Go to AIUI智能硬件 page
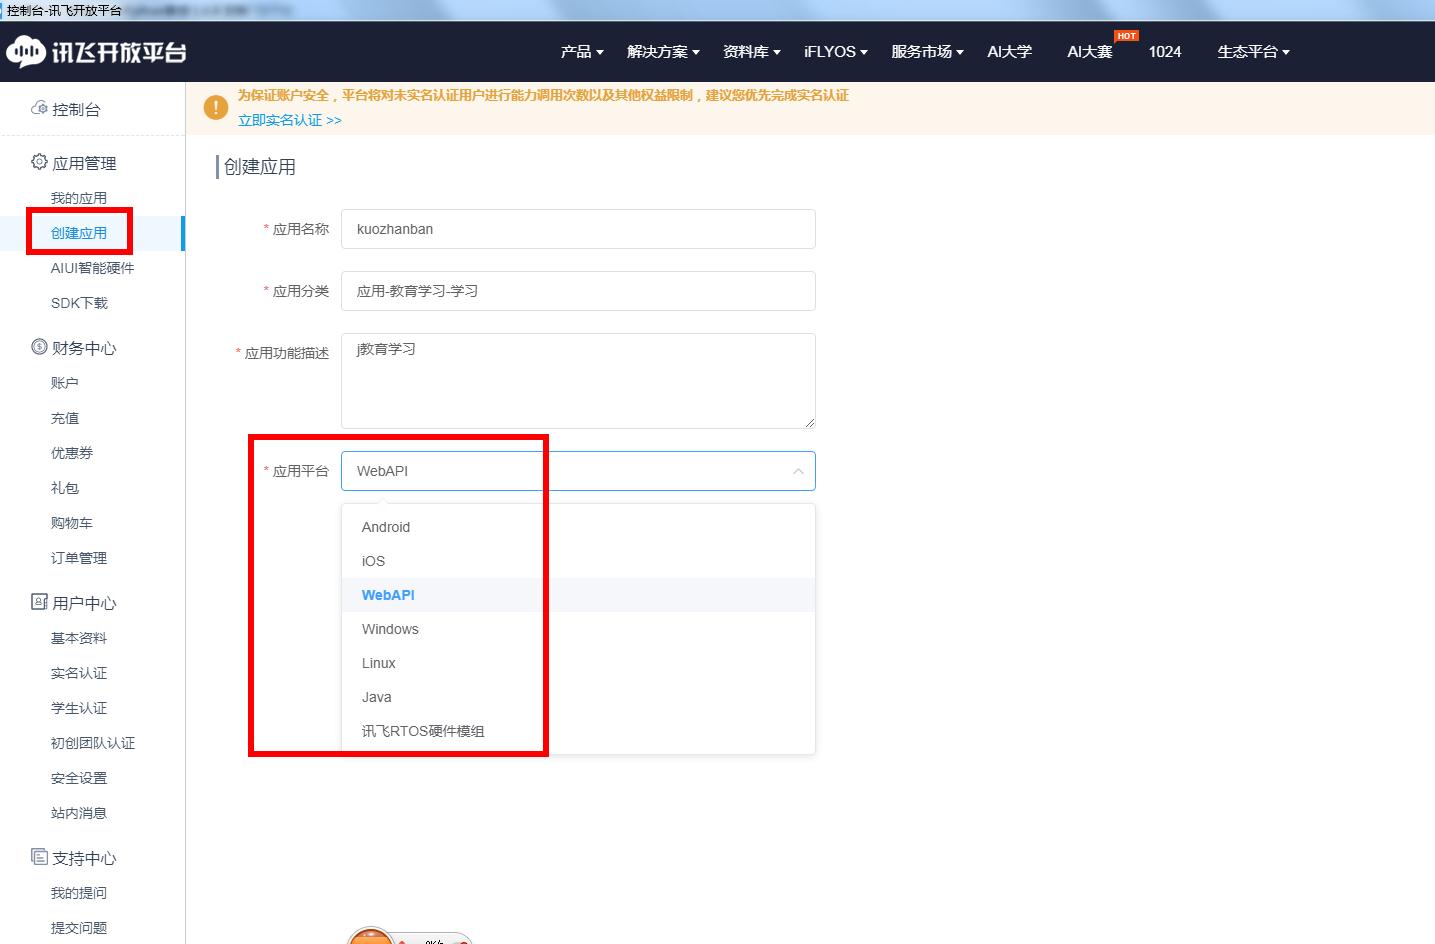Image resolution: width=1435 pixels, height=944 pixels. pyautogui.click(x=92, y=268)
